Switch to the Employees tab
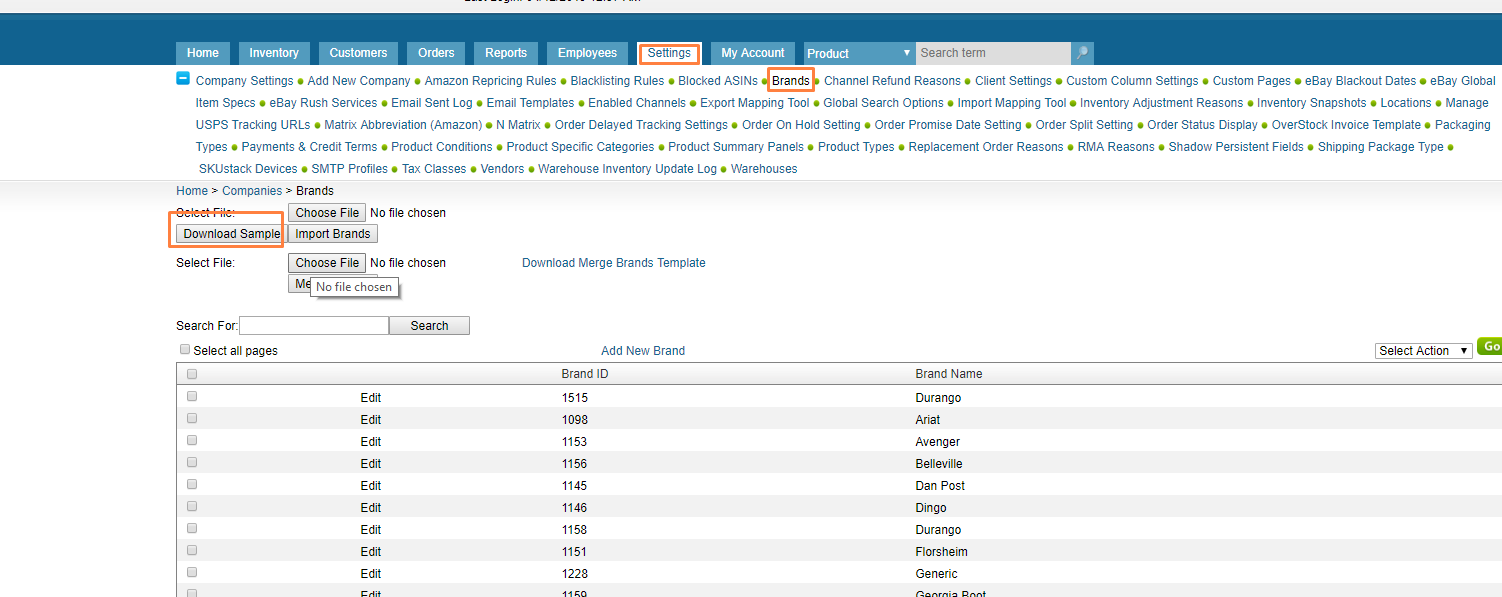1502x597 pixels. (x=588, y=53)
